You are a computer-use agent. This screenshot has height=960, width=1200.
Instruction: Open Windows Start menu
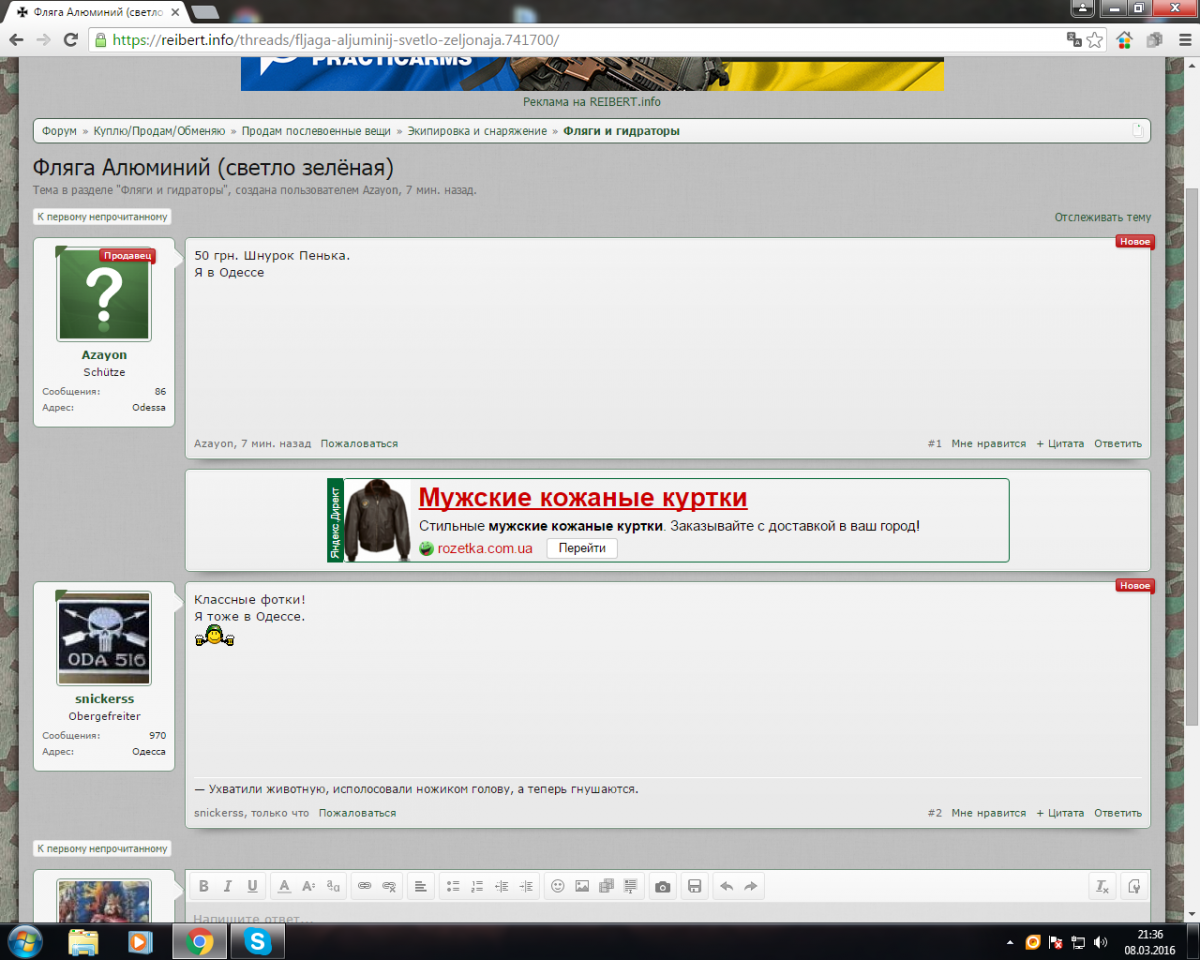[x=23, y=941]
